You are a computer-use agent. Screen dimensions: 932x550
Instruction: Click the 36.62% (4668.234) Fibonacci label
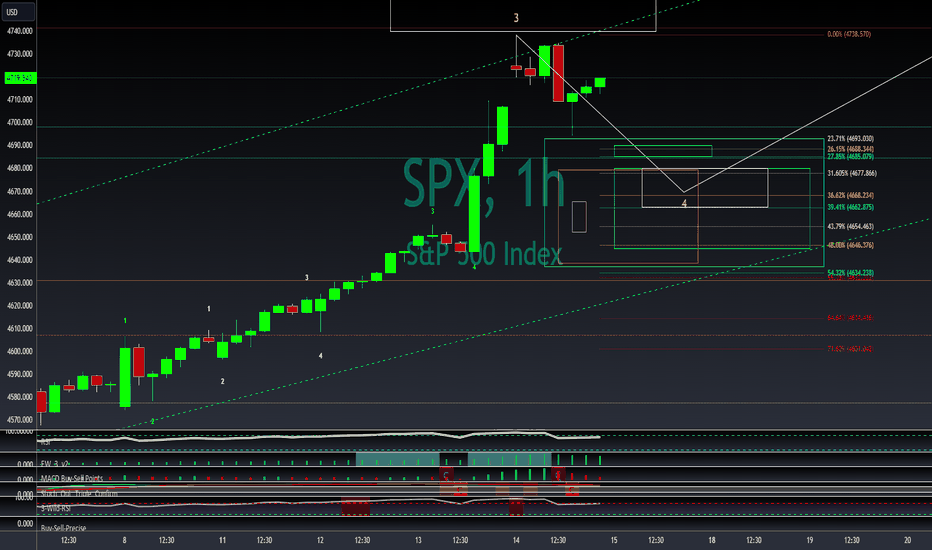[851, 196]
